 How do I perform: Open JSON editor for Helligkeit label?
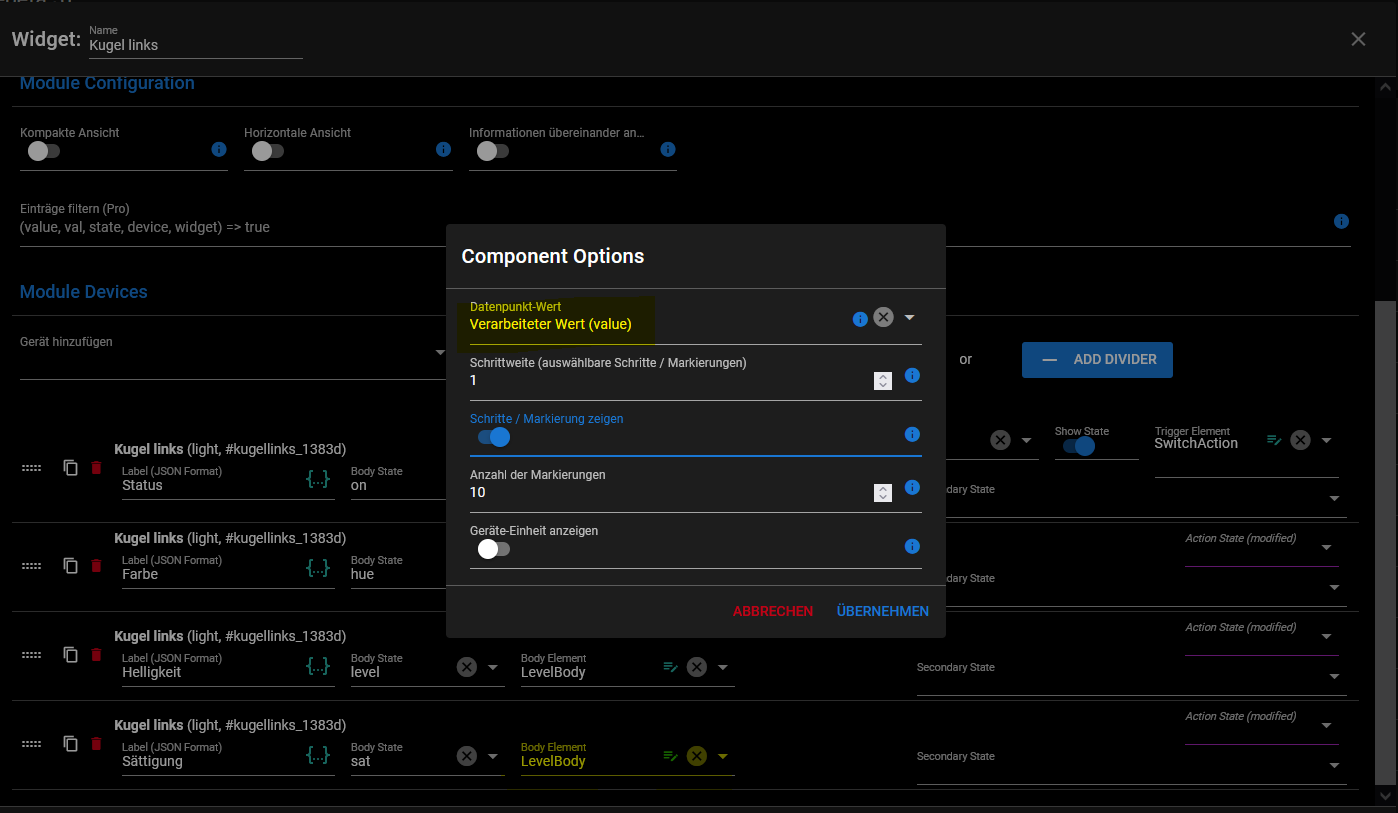coord(318,666)
